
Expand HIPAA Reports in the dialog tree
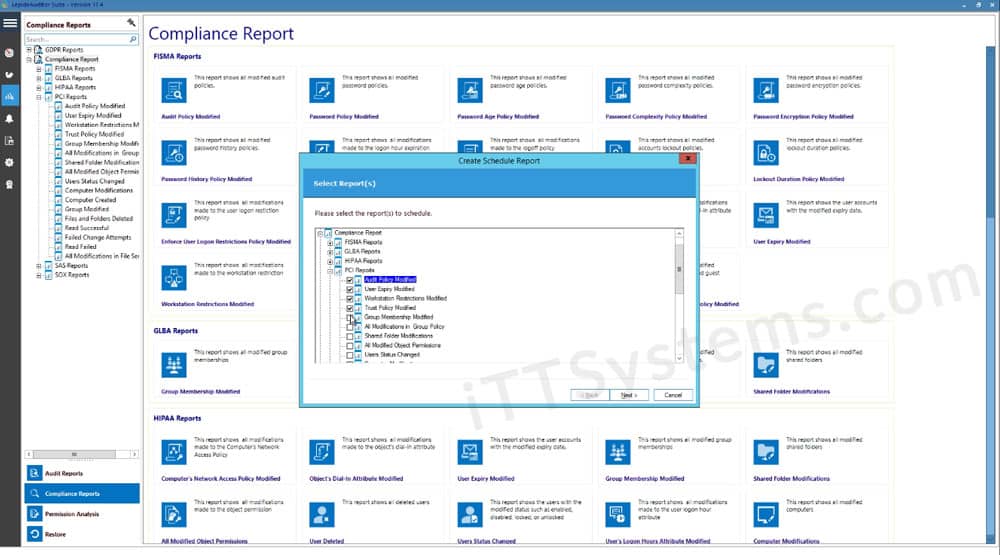click(x=330, y=262)
